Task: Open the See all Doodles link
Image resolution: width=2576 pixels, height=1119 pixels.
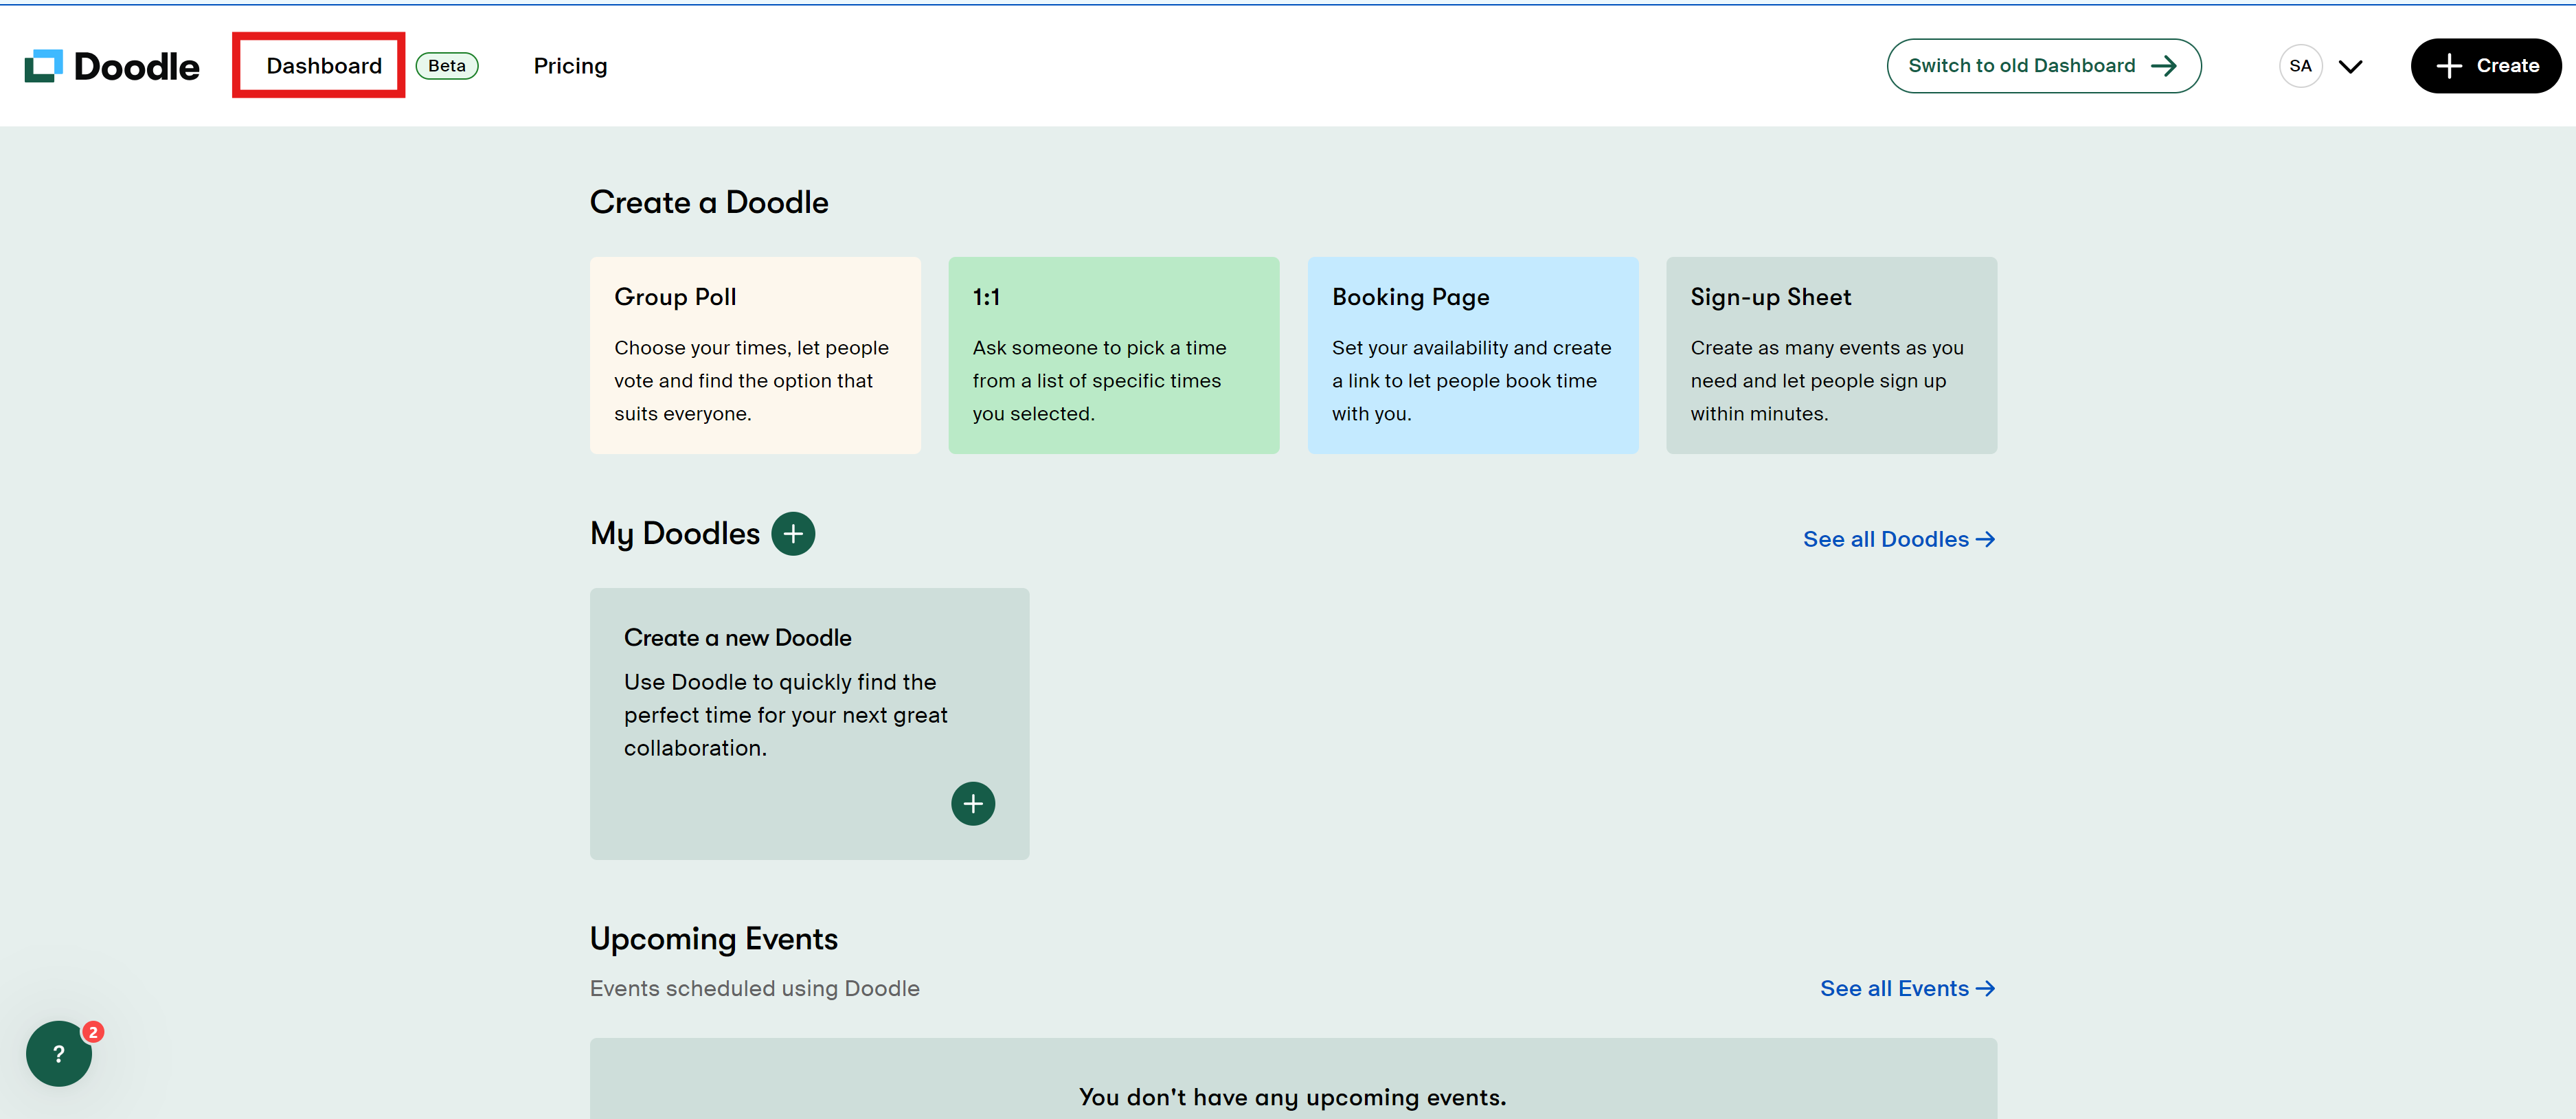Action: [1885, 539]
